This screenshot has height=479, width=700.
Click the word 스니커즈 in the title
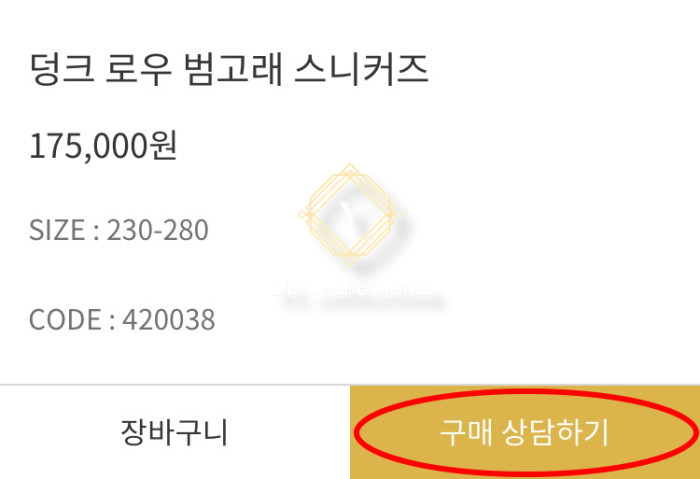(x=362, y=69)
